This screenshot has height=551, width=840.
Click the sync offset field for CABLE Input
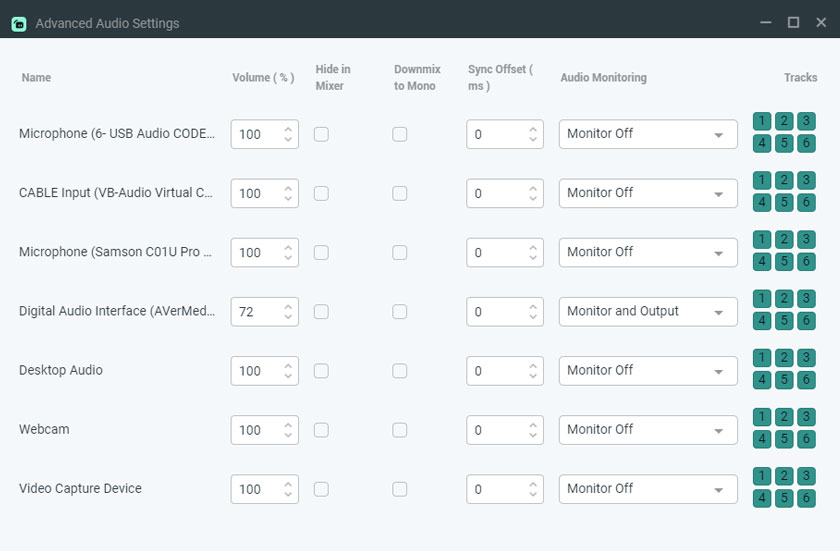[x=495, y=194]
